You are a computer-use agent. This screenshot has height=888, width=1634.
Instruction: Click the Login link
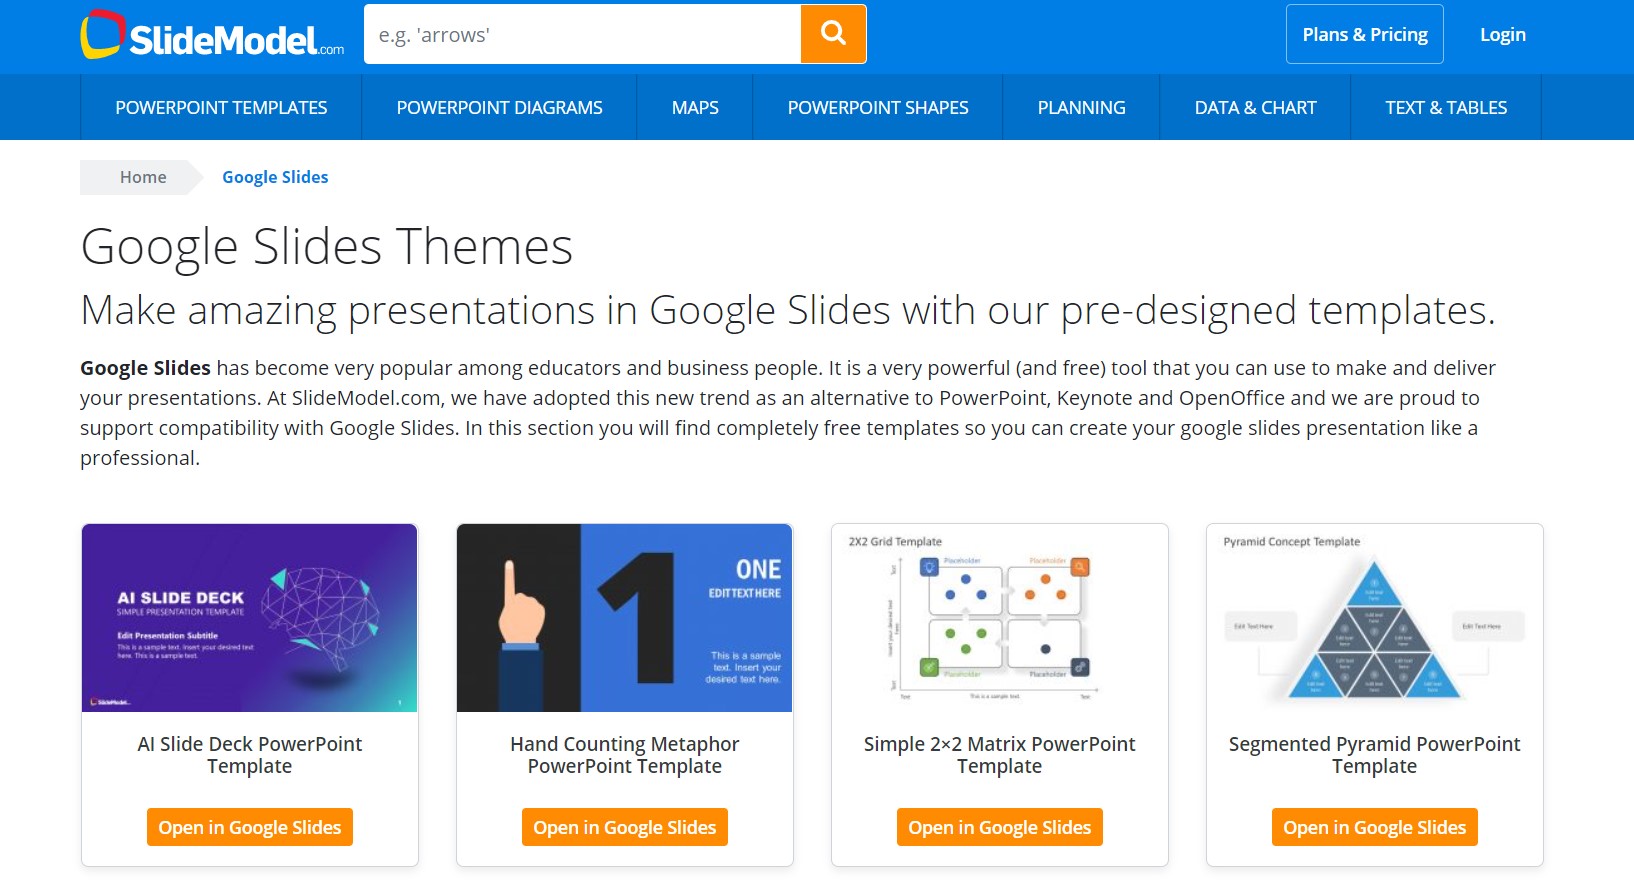pos(1503,34)
